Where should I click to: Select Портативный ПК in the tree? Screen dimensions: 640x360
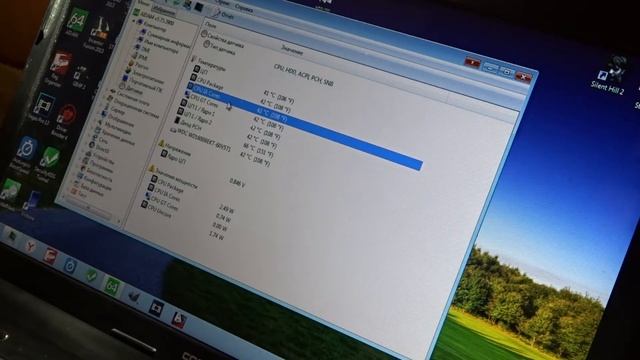click(x=143, y=83)
